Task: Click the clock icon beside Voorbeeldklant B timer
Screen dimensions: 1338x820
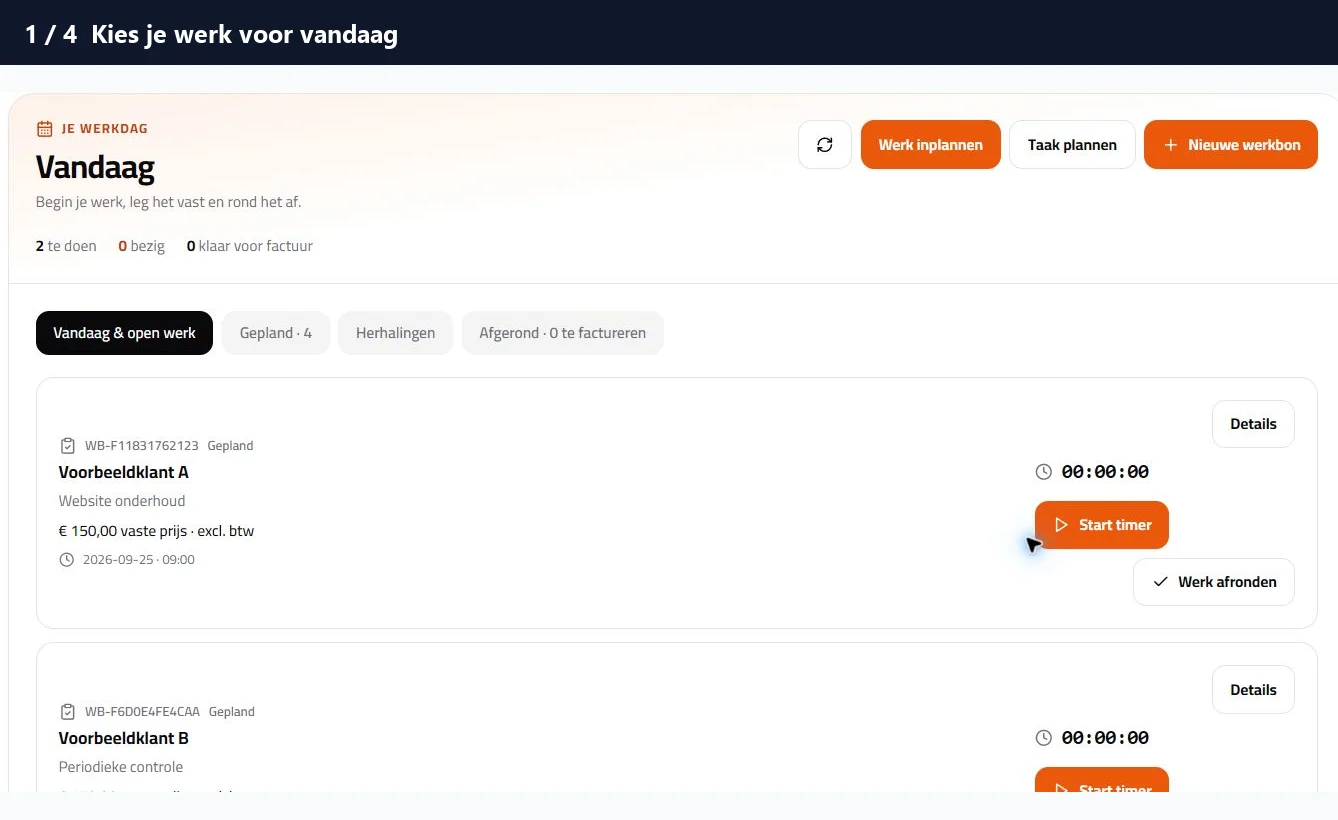Action: pyautogui.click(x=1044, y=738)
